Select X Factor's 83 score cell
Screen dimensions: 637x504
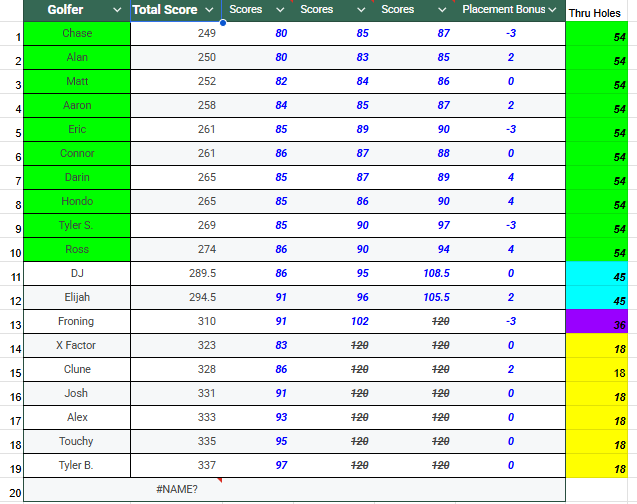[258, 345]
